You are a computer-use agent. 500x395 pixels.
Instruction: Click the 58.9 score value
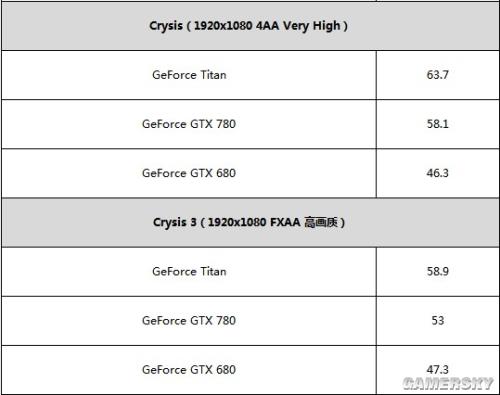coord(438,271)
